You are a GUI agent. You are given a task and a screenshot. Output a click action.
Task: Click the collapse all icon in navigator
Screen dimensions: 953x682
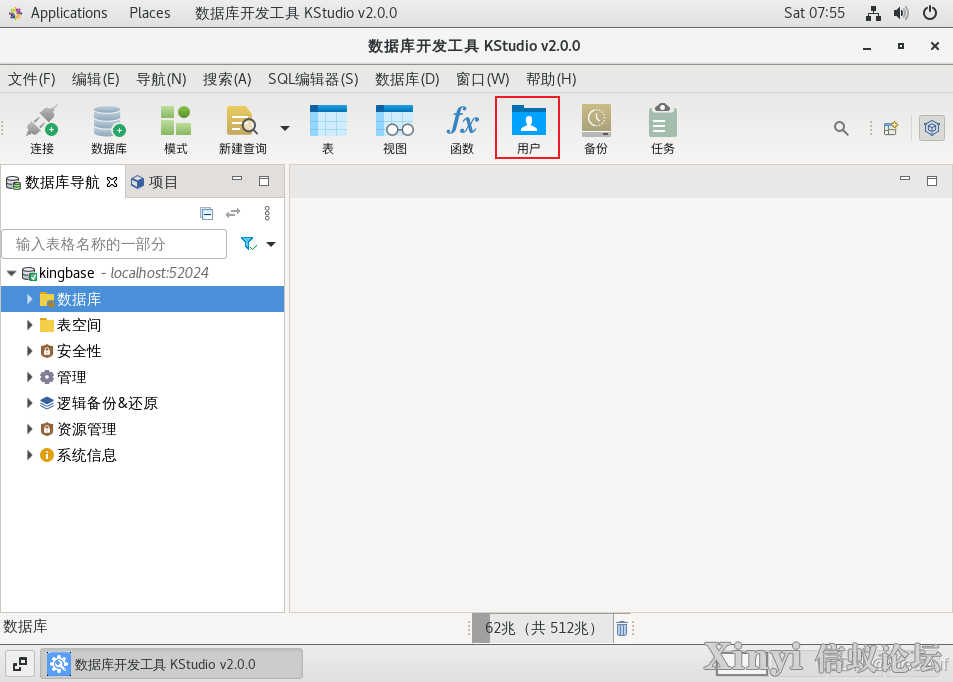coord(207,213)
